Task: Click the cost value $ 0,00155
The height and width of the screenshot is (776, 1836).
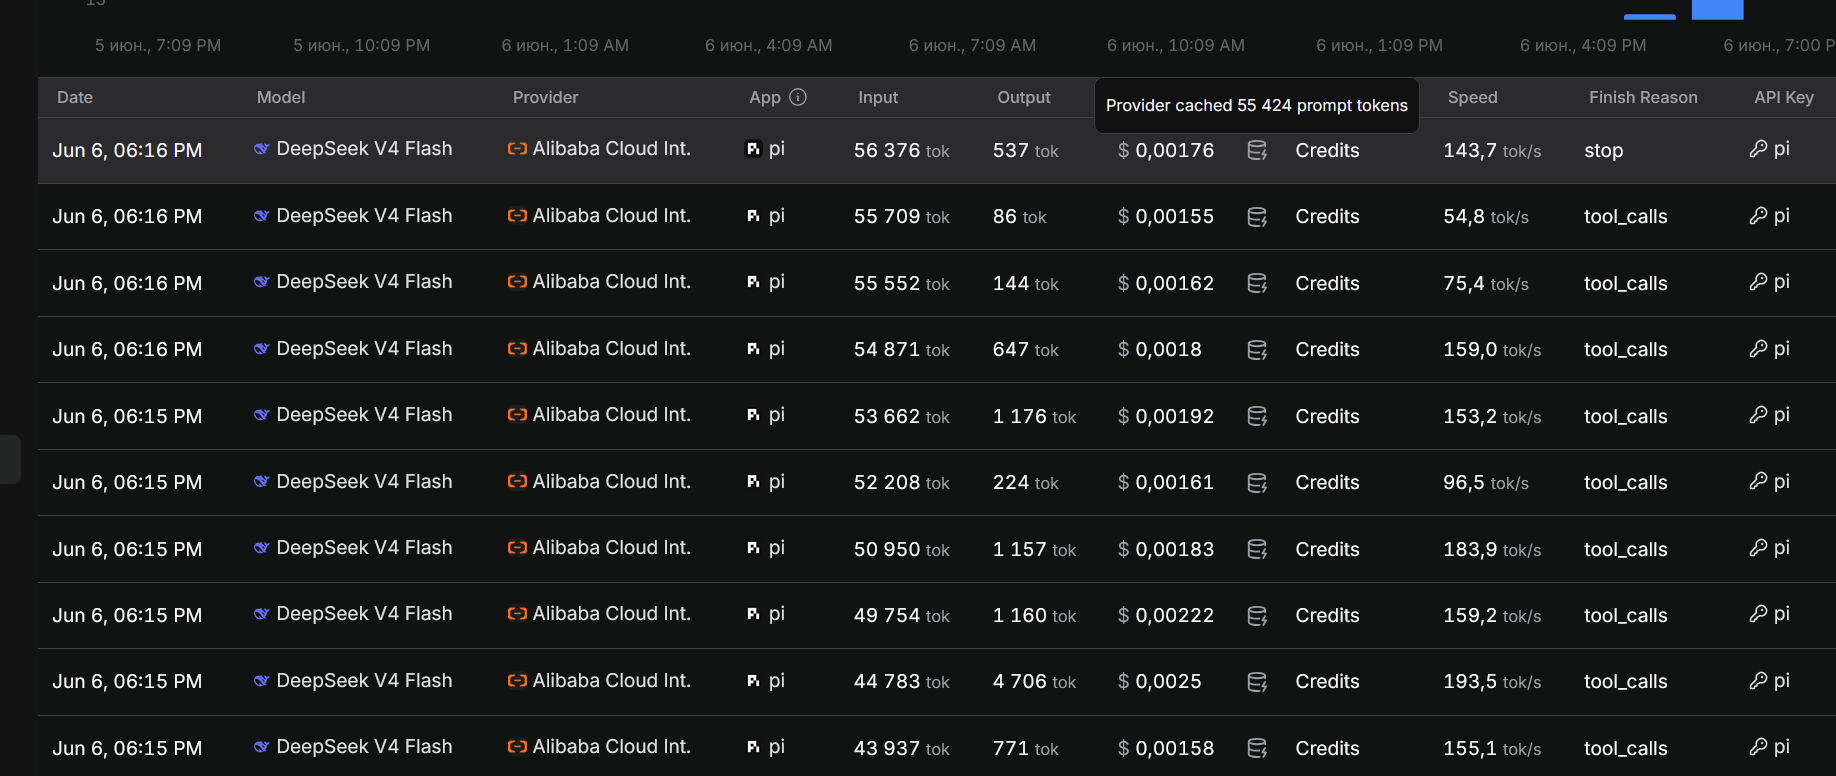Action: (1166, 216)
